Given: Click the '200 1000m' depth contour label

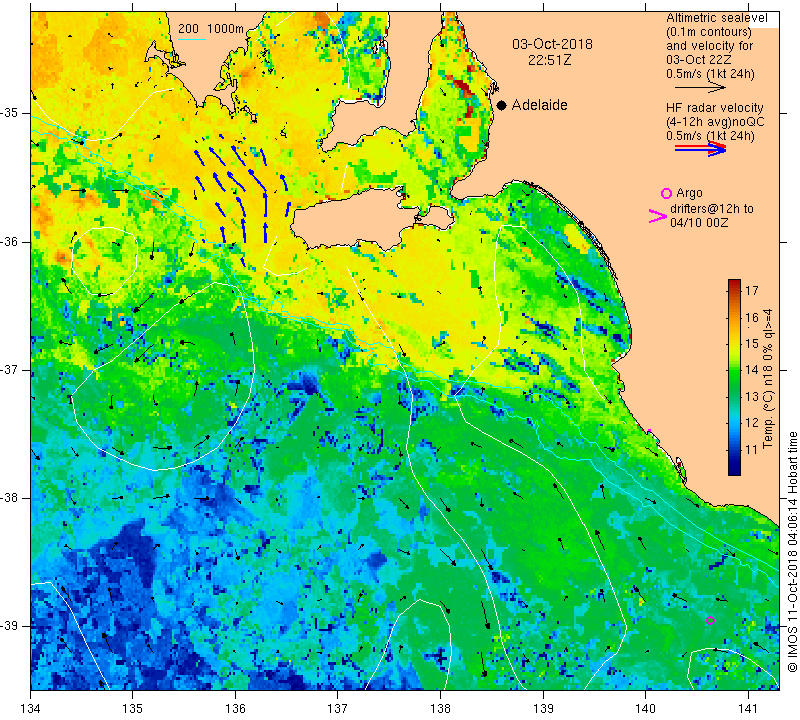Looking at the screenshot, I should point(211,29).
